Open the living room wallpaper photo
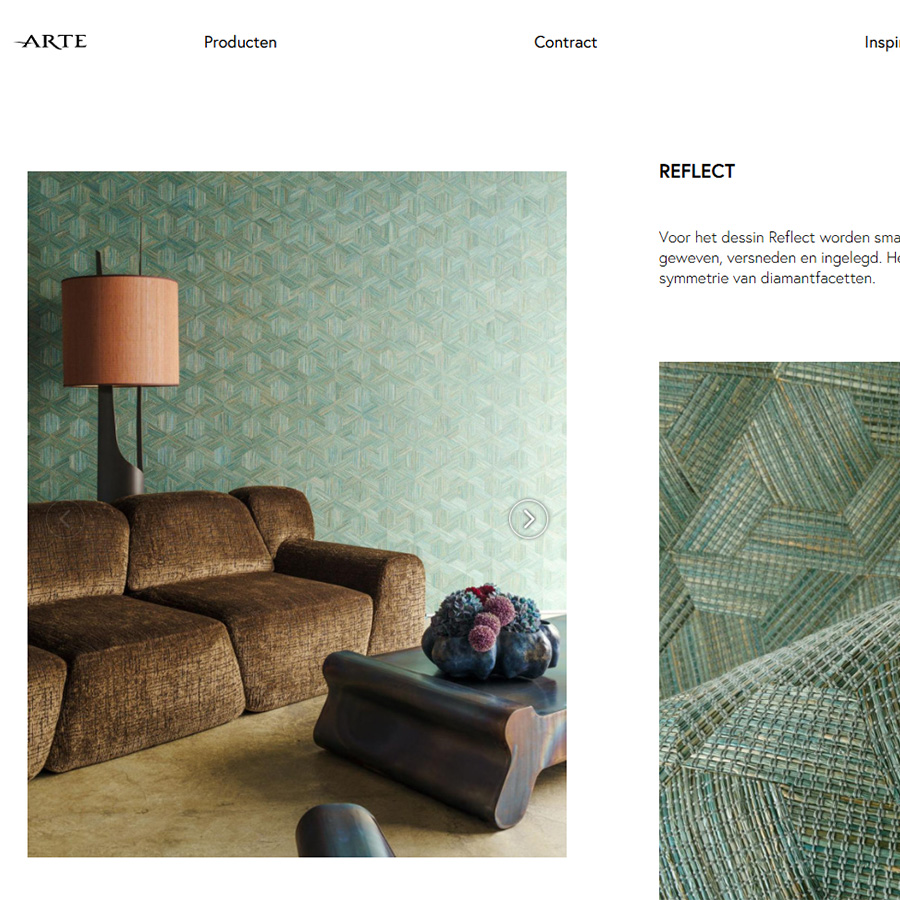The width and height of the screenshot is (900, 900). coord(297,514)
